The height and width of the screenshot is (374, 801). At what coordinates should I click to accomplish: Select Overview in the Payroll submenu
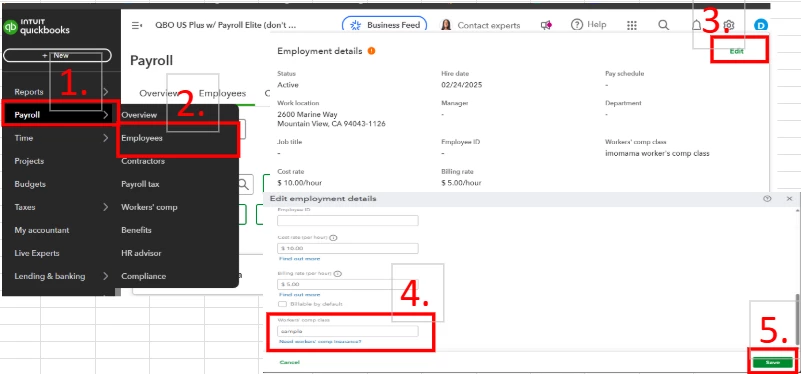(x=139, y=115)
